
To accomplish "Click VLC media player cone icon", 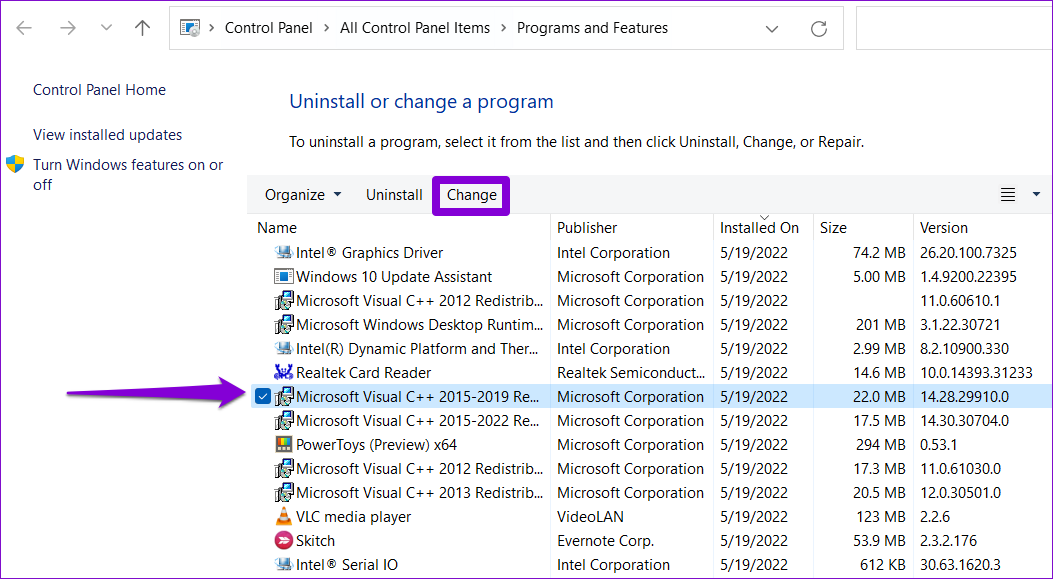I will [284, 517].
